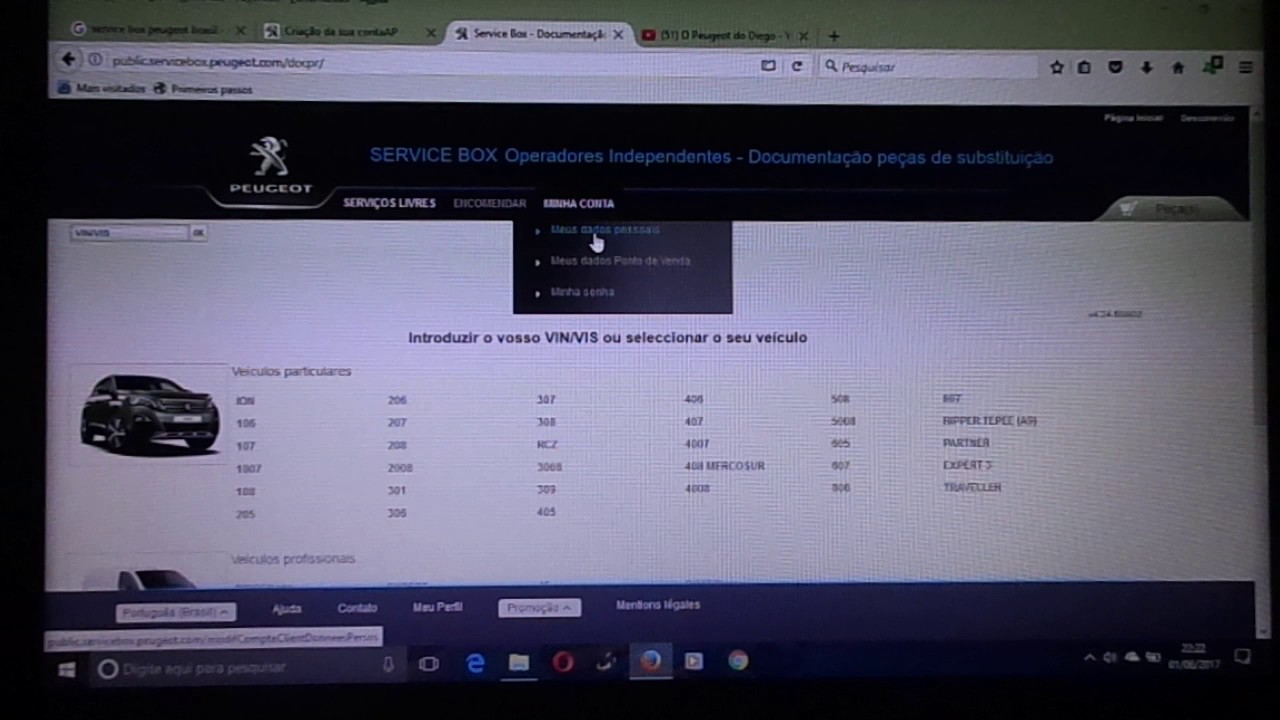The image size is (1280, 720).
Task: Open Mentions légales footer link
Action: [658, 605]
